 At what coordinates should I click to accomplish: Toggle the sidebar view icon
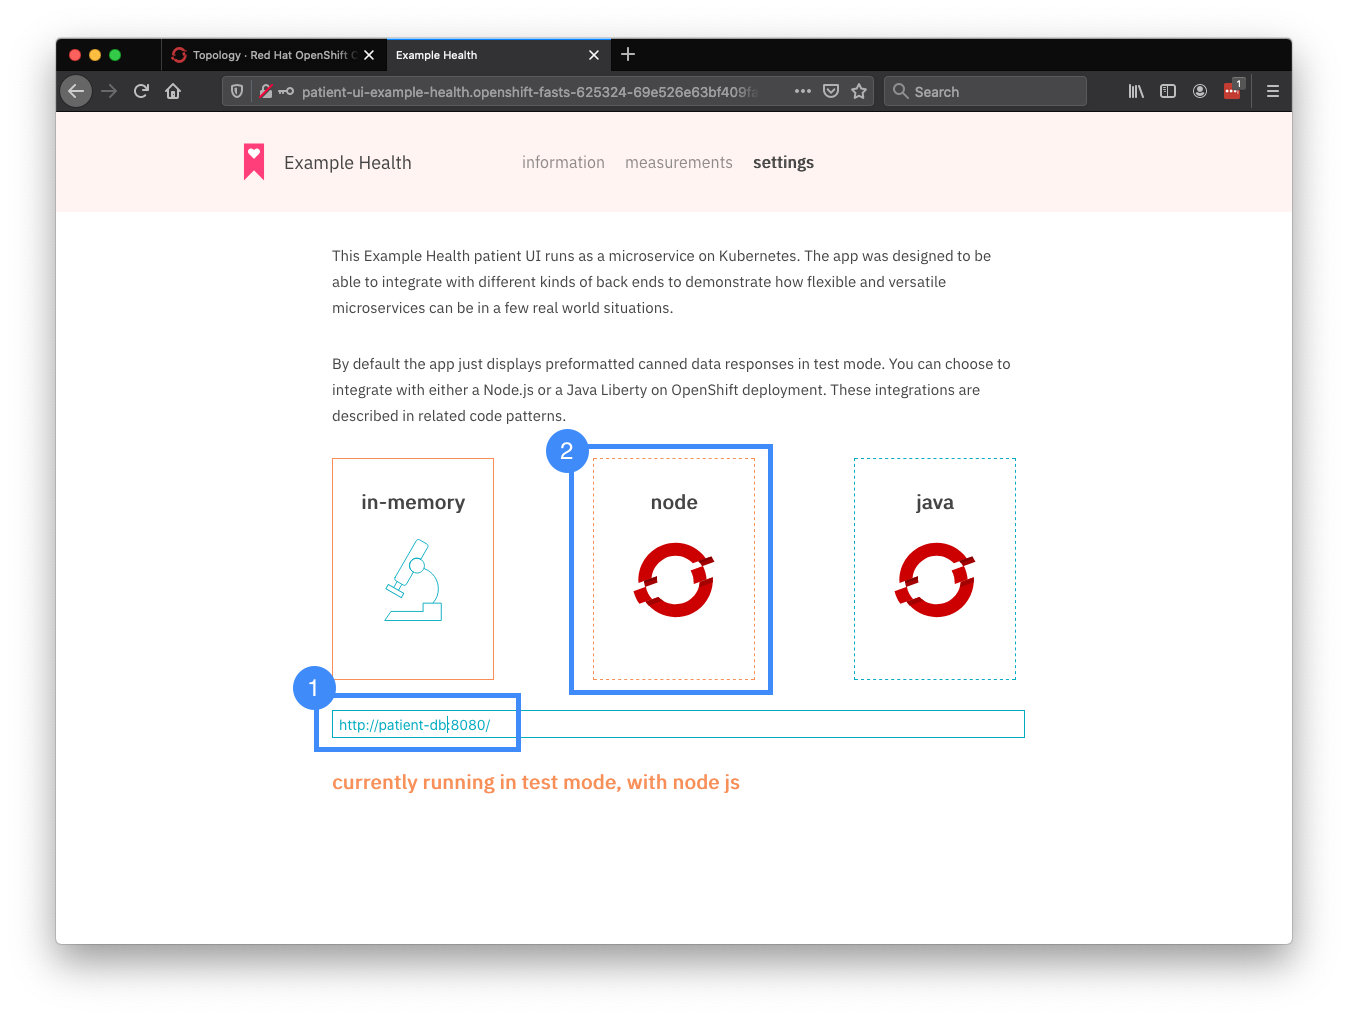click(1168, 91)
